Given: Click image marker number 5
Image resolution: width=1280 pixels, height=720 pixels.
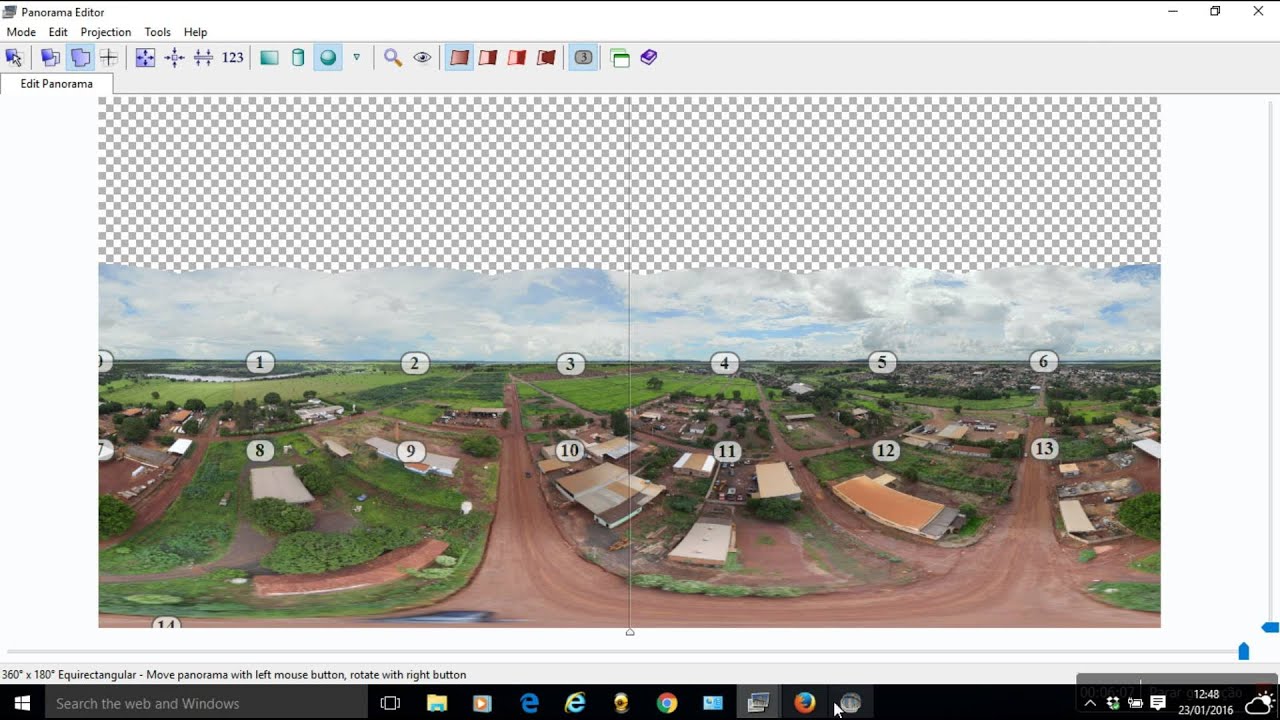Looking at the screenshot, I should [x=882, y=362].
